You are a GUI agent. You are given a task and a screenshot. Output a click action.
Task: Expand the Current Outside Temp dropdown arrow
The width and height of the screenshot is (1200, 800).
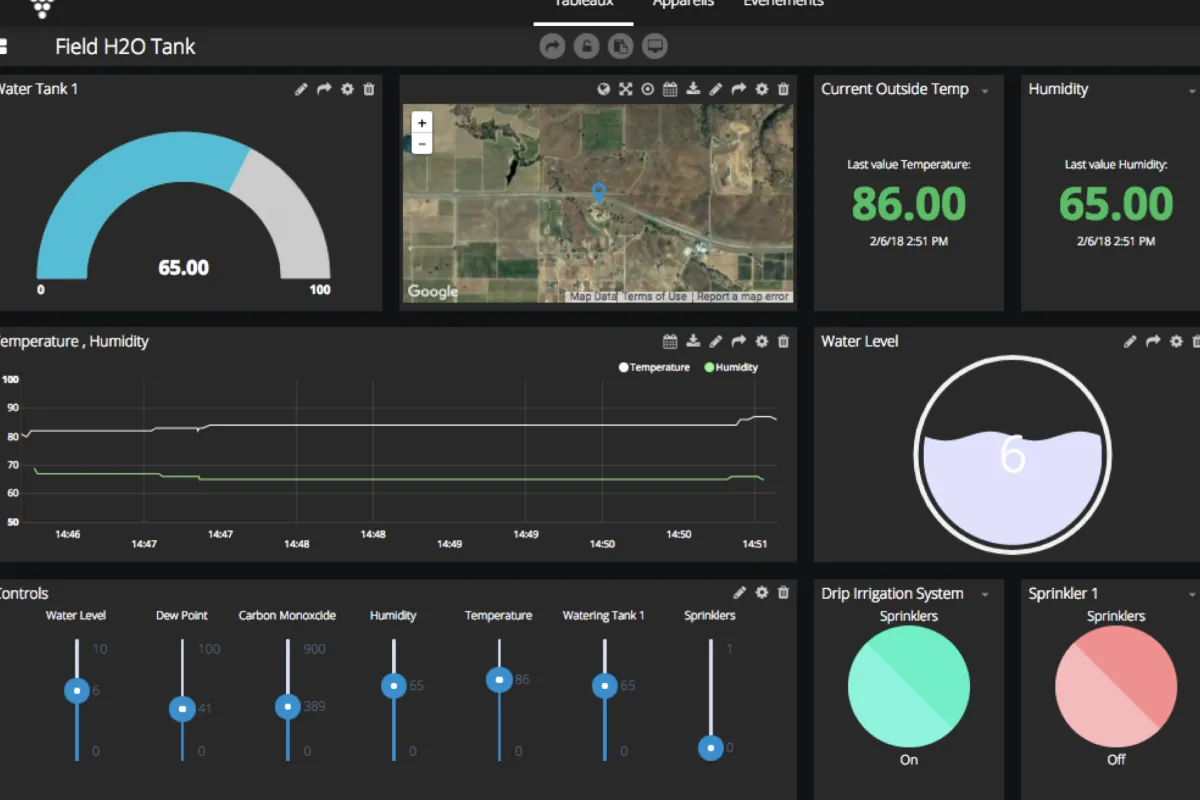point(985,91)
